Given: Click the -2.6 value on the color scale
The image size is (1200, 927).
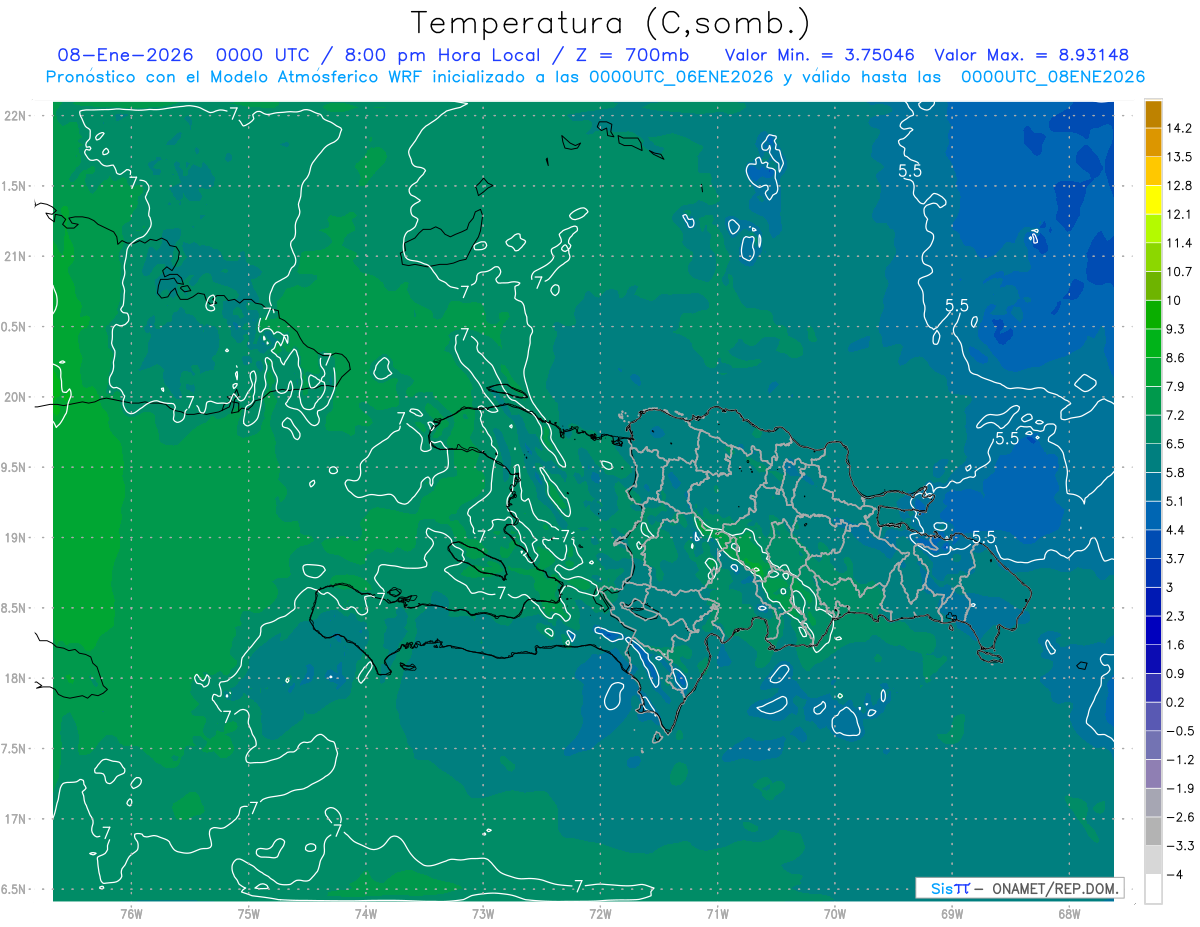Looking at the screenshot, I should pyautogui.click(x=1179, y=817).
